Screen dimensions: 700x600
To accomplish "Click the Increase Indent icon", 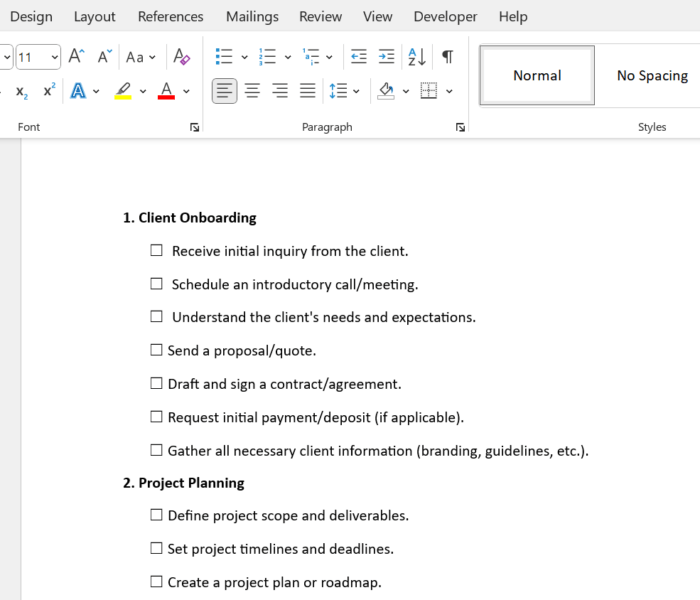I will [387, 57].
